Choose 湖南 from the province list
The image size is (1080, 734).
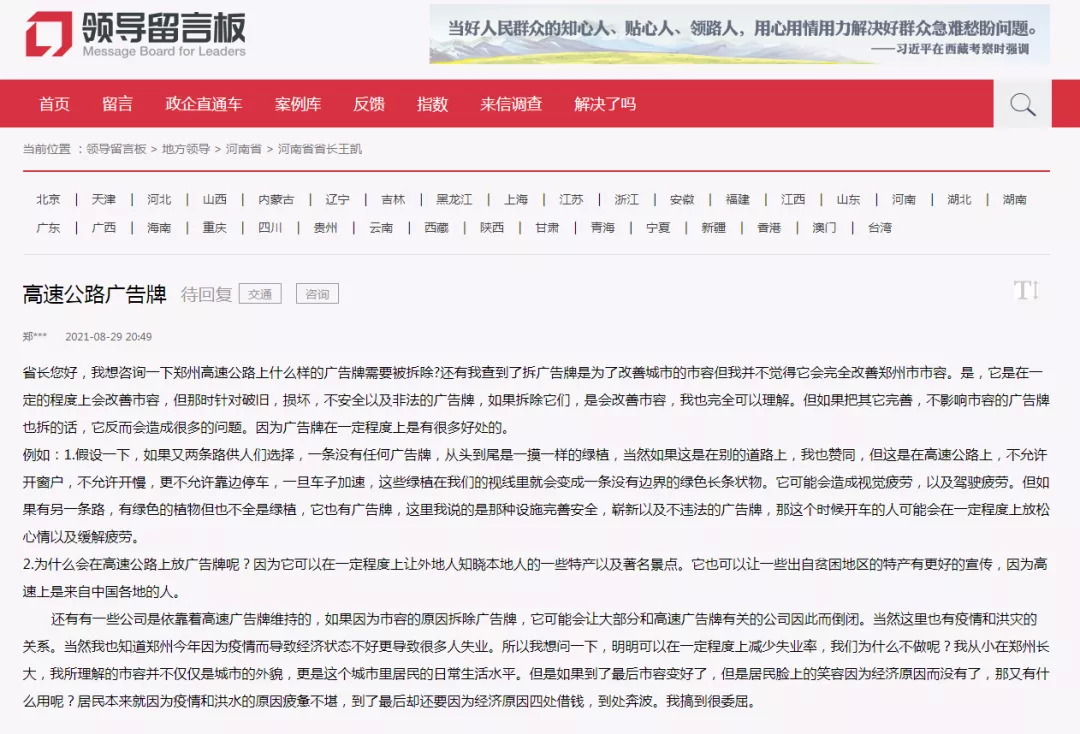pyautogui.click(x=1015, y=199)
